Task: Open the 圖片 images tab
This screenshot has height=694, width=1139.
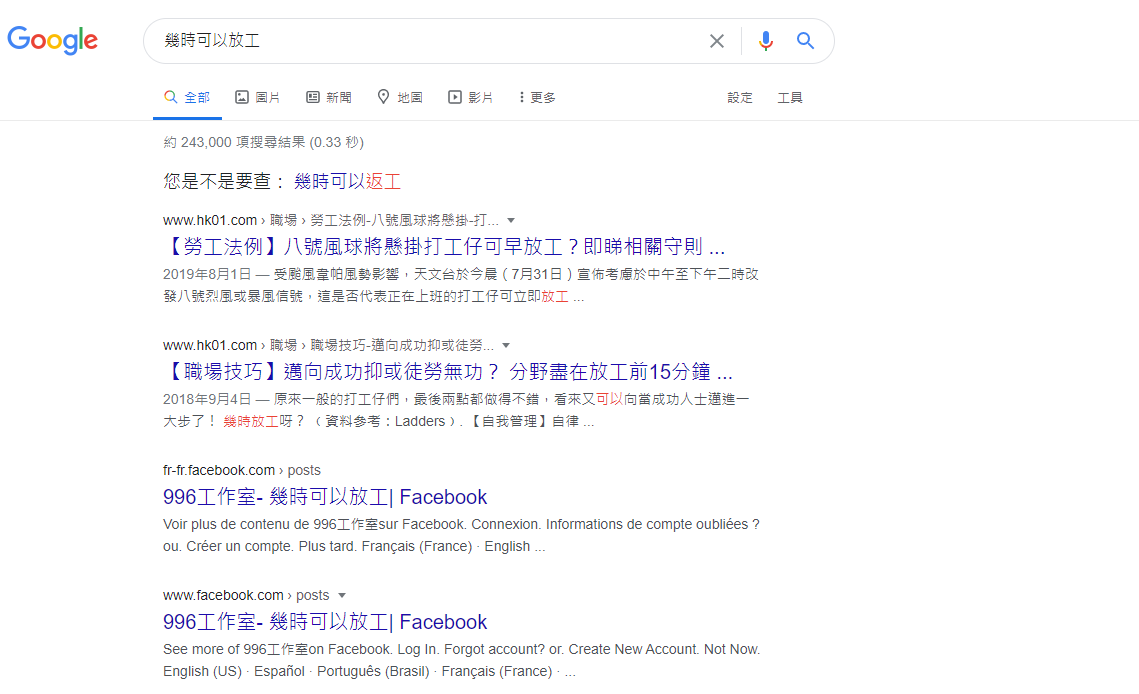Action: tap(257, 97)
